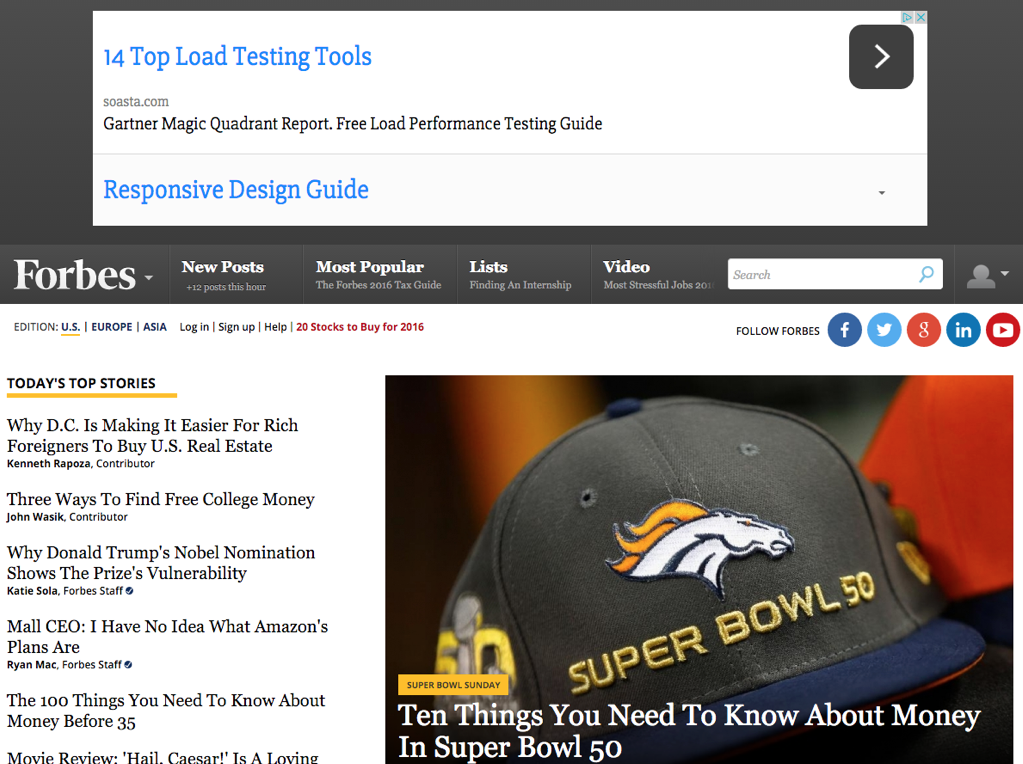Open the Mall CEO Amazon story
Viewport: 1023px width, 764px height.
[x=167, y=636]
